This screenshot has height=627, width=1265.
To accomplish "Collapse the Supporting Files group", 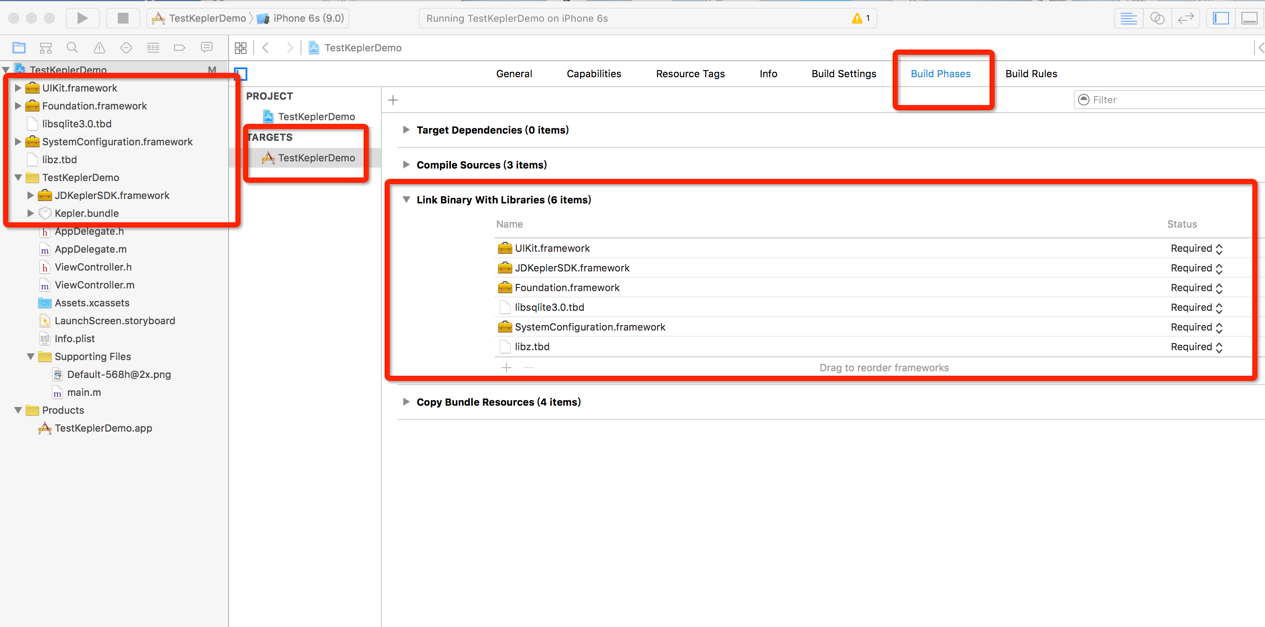I will coord(31,357).
